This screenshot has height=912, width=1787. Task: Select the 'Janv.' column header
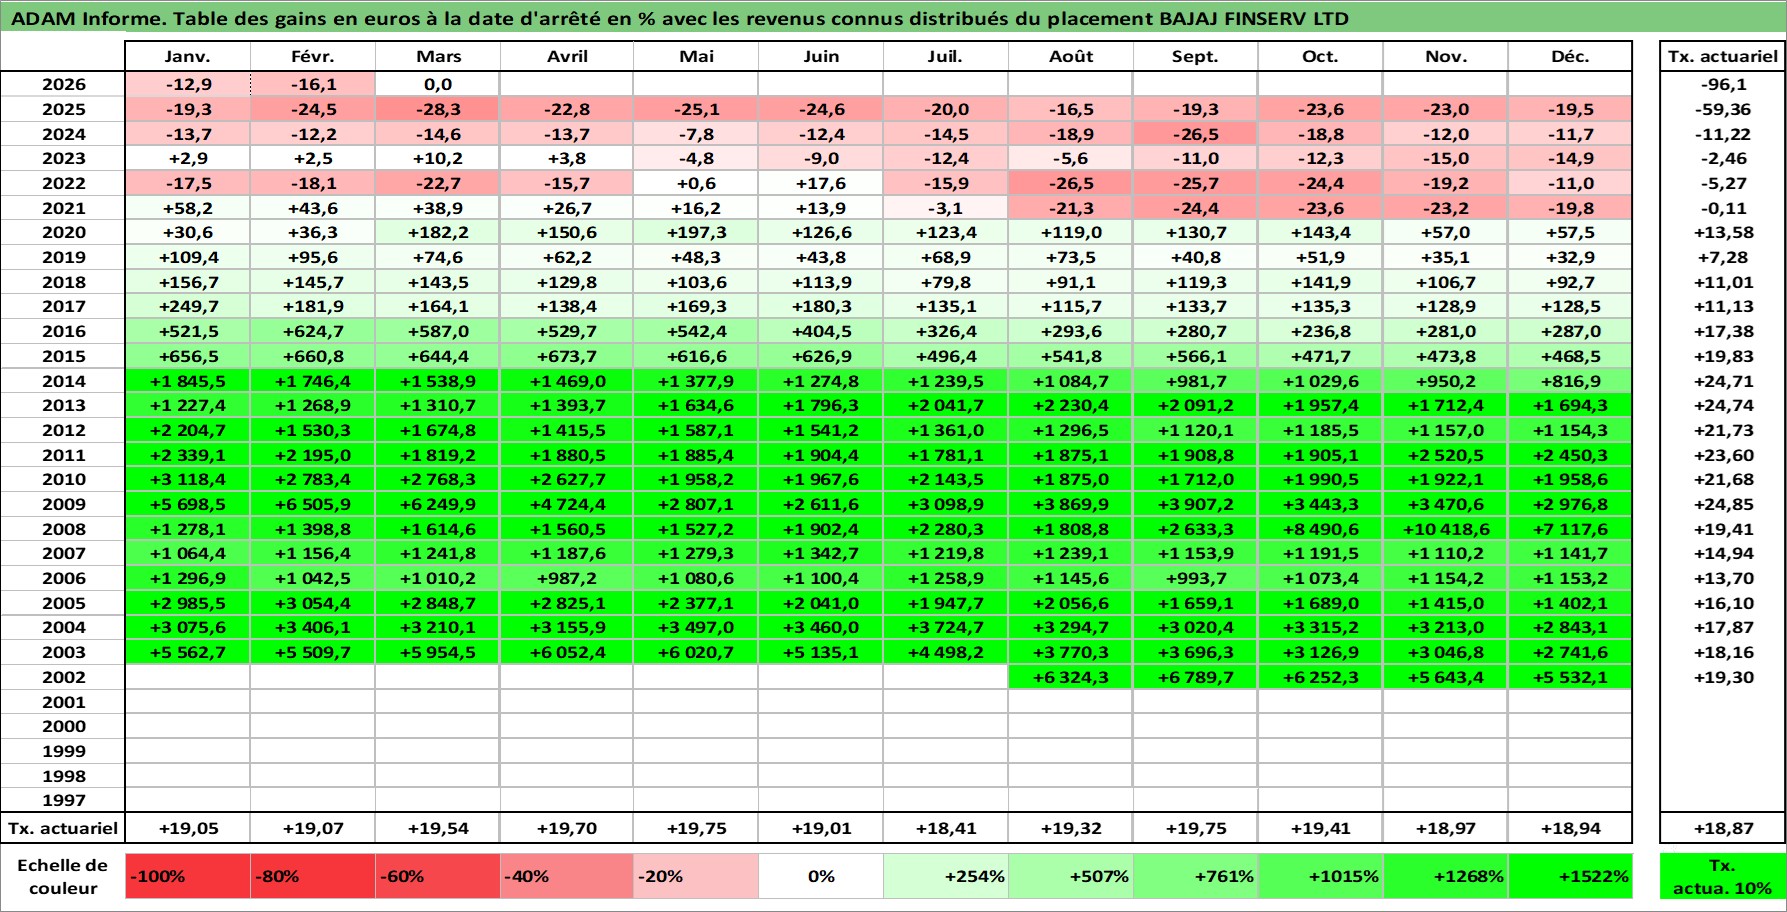pyautogui.click(x=188, y=56)
